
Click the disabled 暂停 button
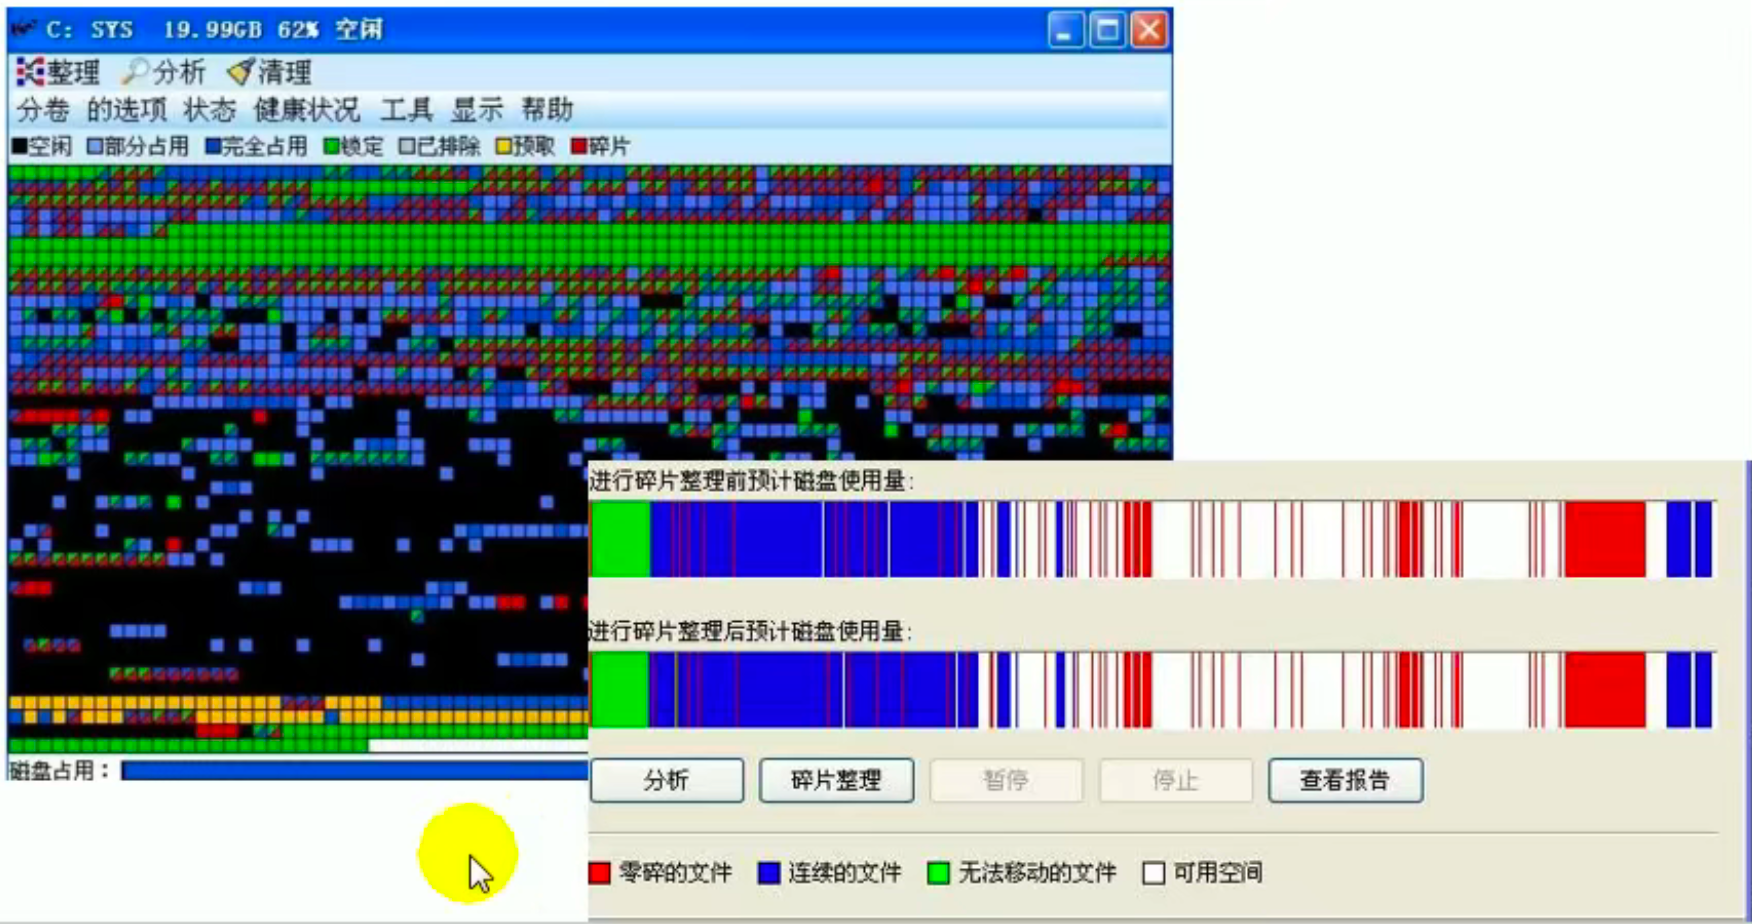[1006, 780]
